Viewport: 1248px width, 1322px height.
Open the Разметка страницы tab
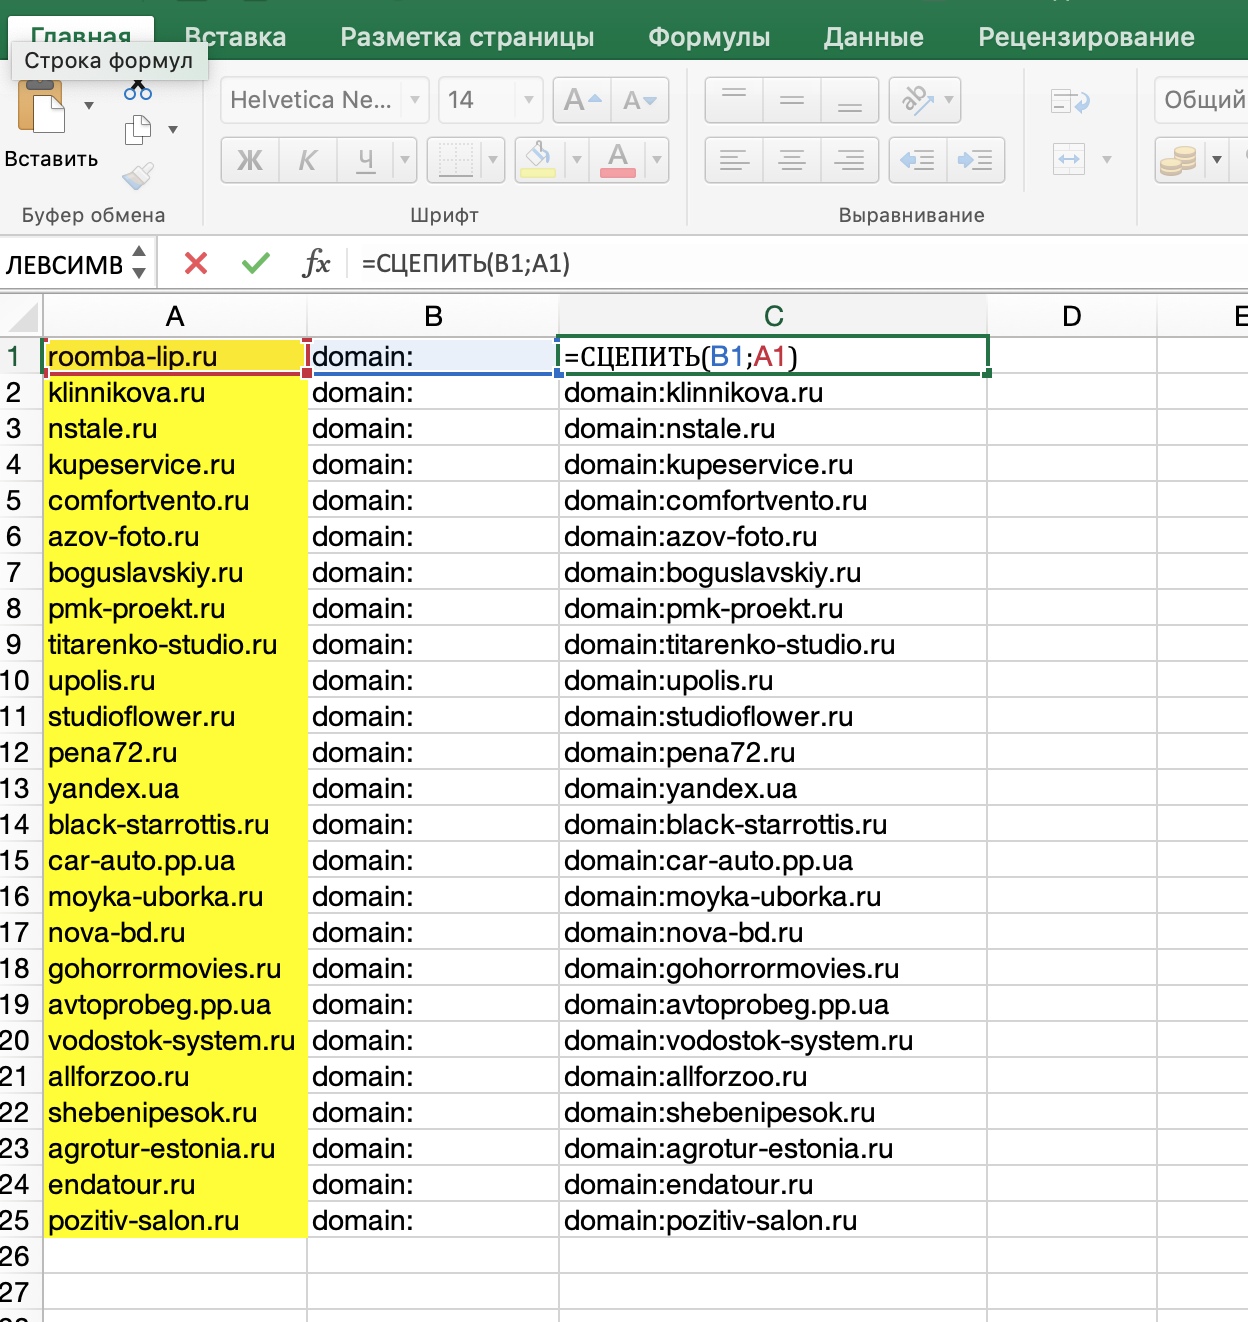(x=467, y=37)
